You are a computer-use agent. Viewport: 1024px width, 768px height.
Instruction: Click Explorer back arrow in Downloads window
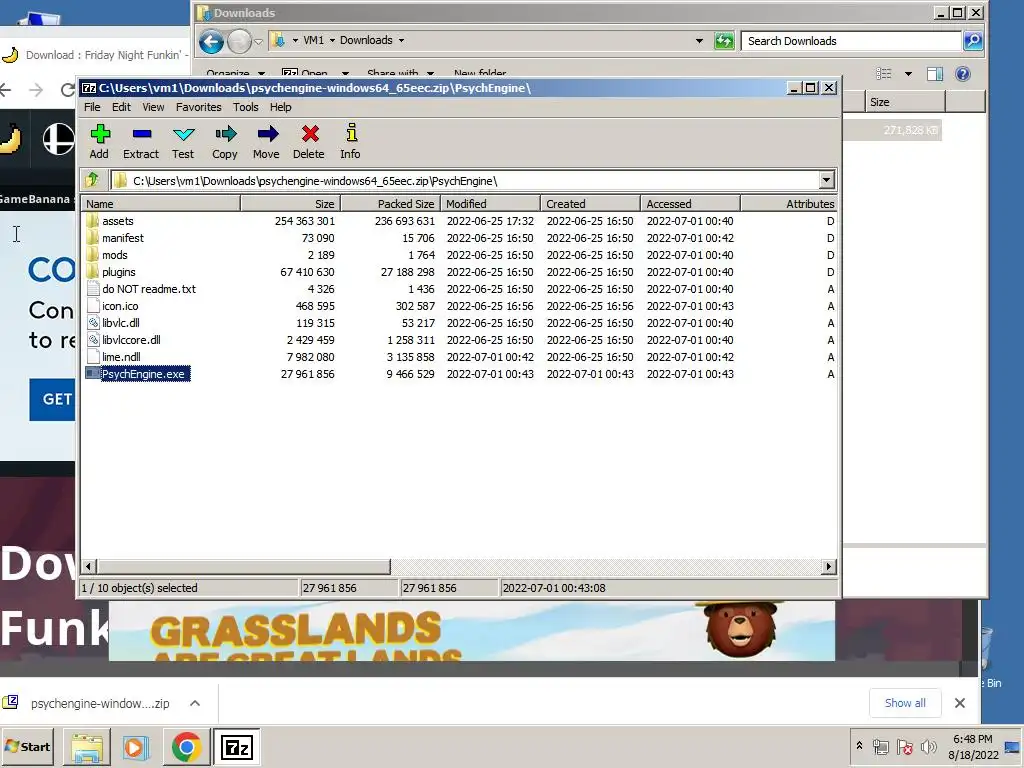[211, 42]
